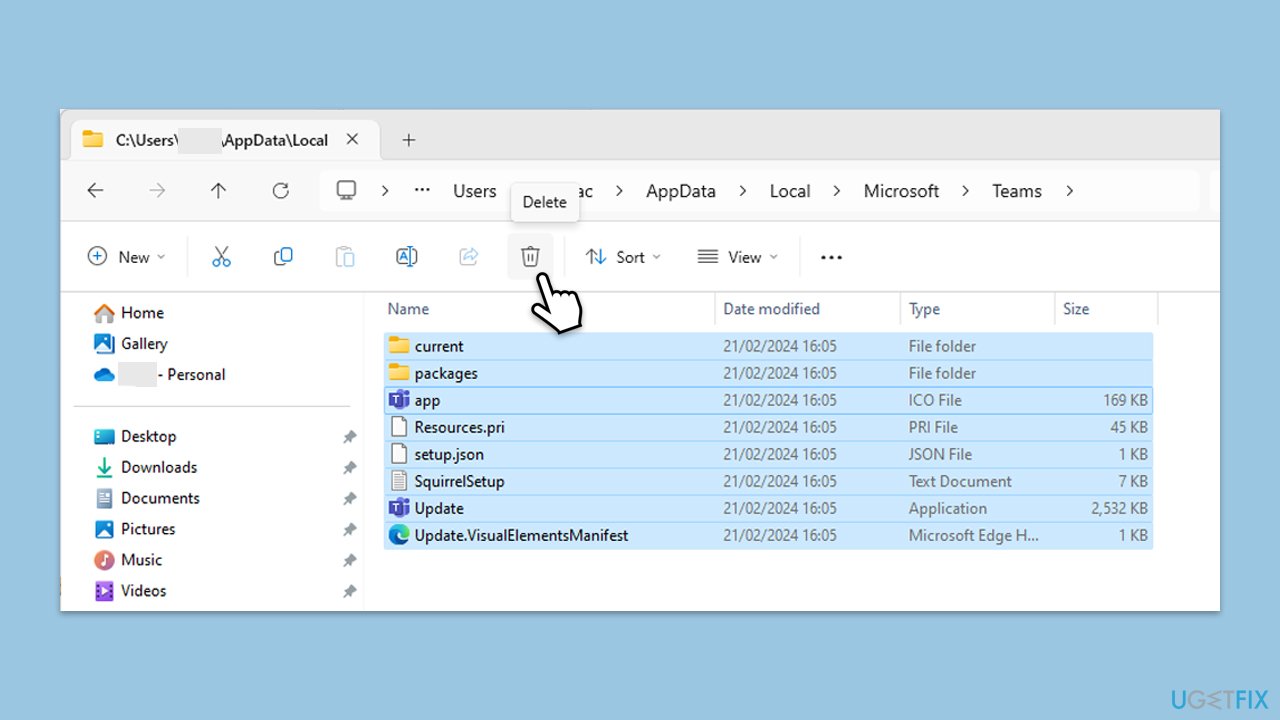
Task: Select the SquirrelSetup text document
Action: click(x=768, y=481)
